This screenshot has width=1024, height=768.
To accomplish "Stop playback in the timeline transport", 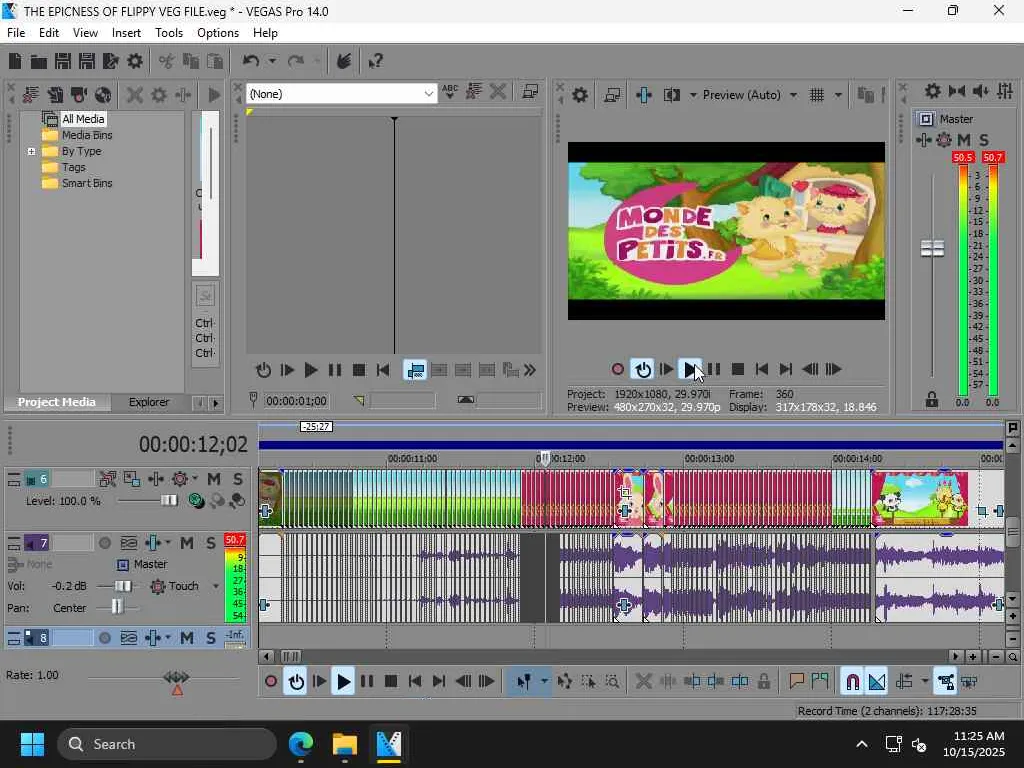I will coord(391,681).
